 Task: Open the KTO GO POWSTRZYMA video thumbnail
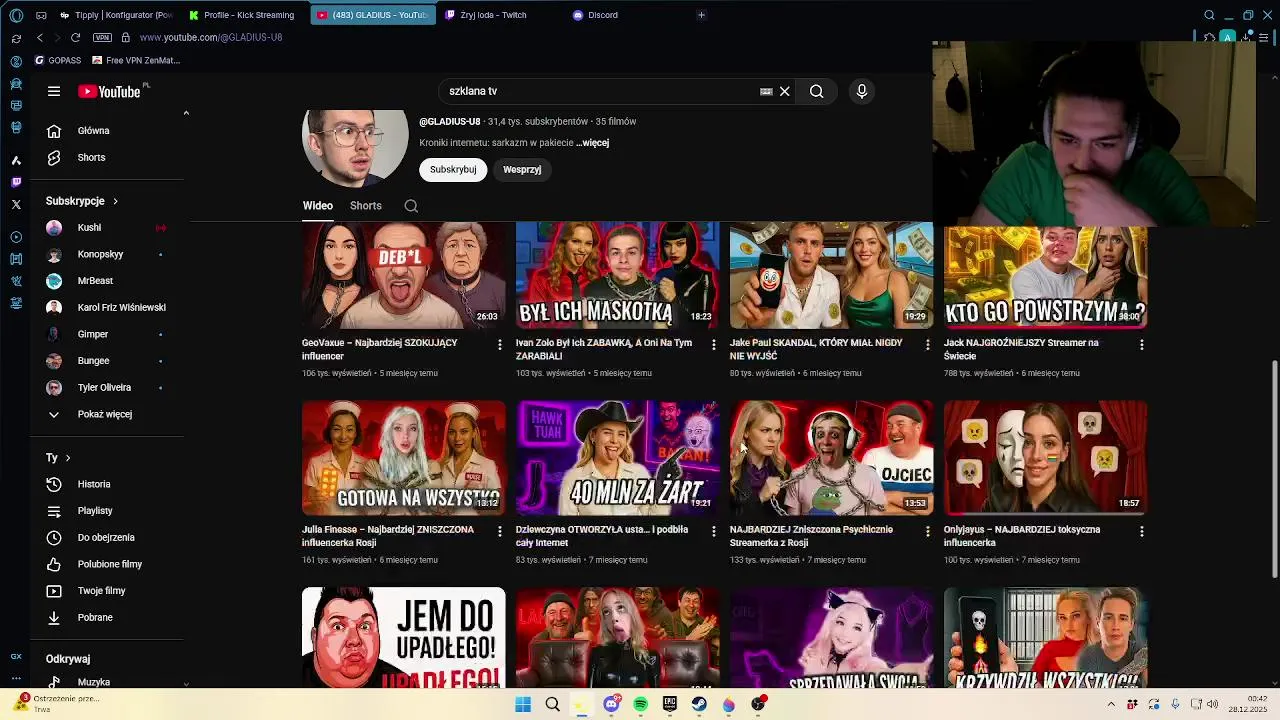1045,276
